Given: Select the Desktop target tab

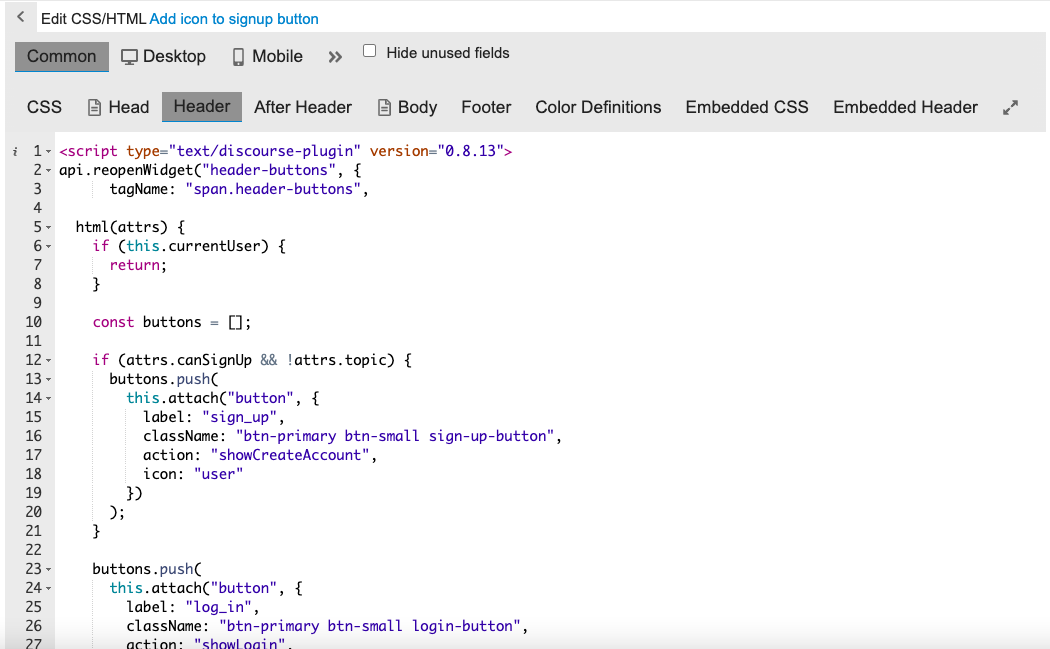Looking at the screenshot, I should point(164,57).
